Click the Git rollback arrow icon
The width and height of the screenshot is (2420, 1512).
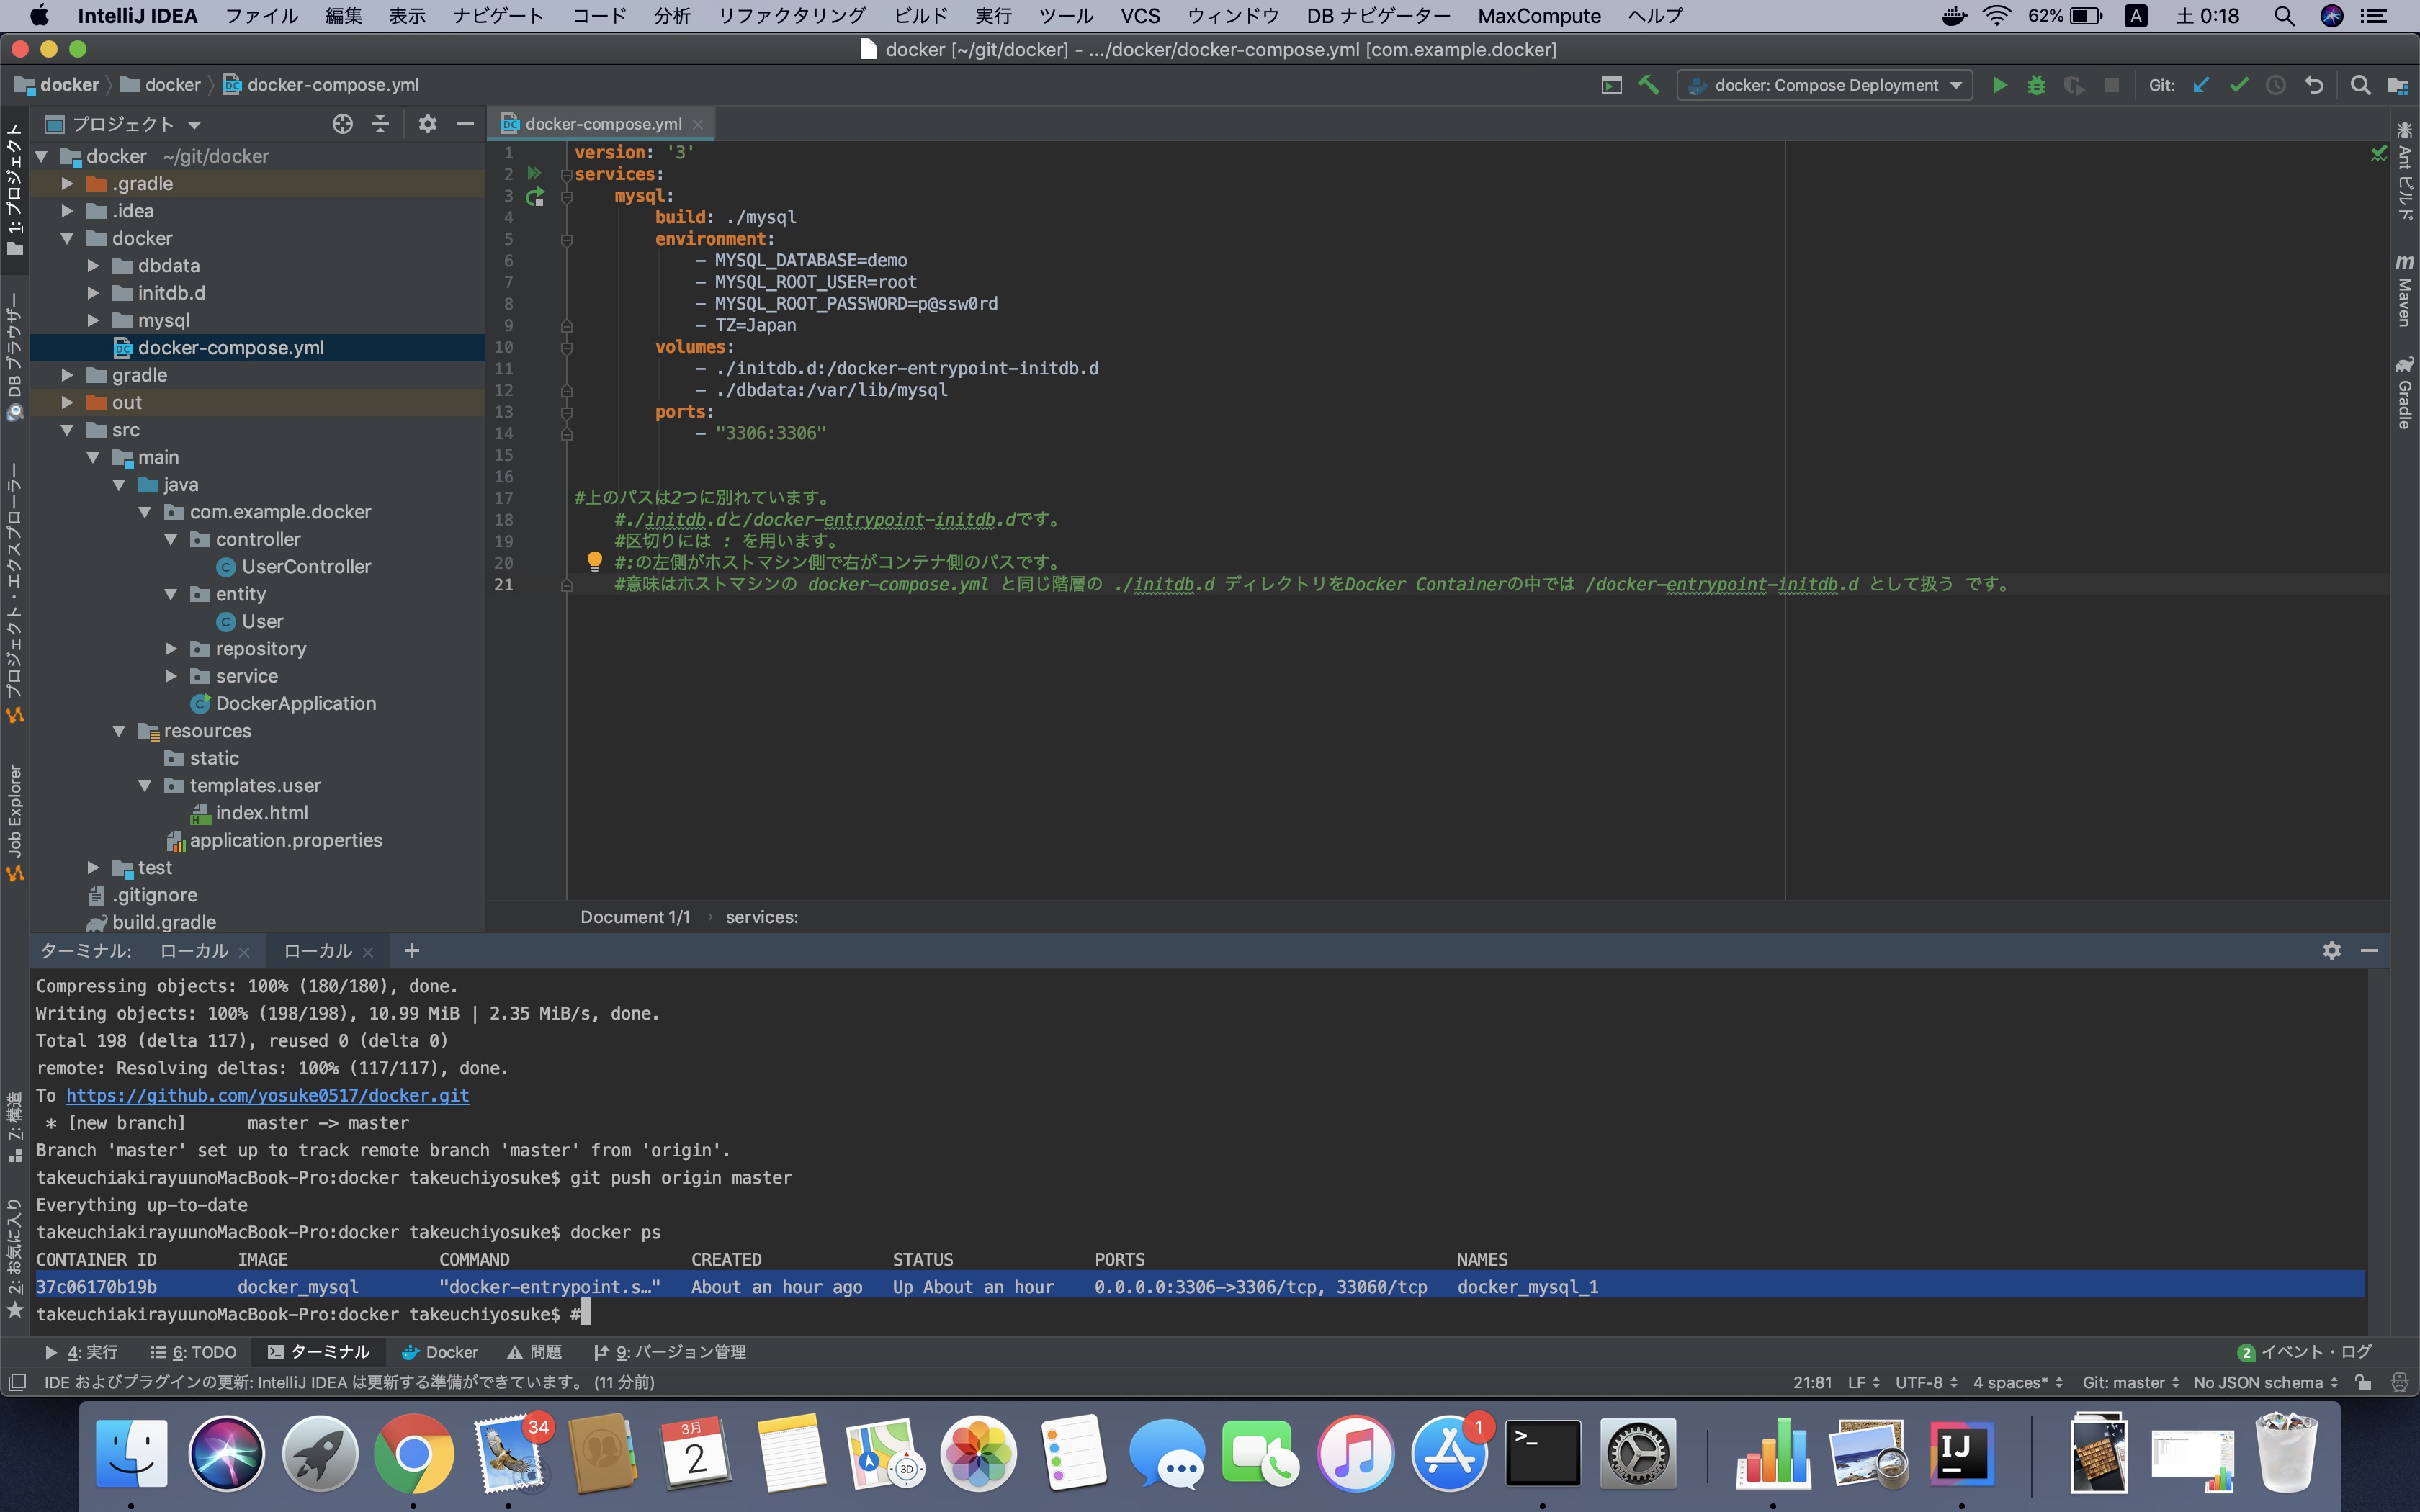point(2313,85)
